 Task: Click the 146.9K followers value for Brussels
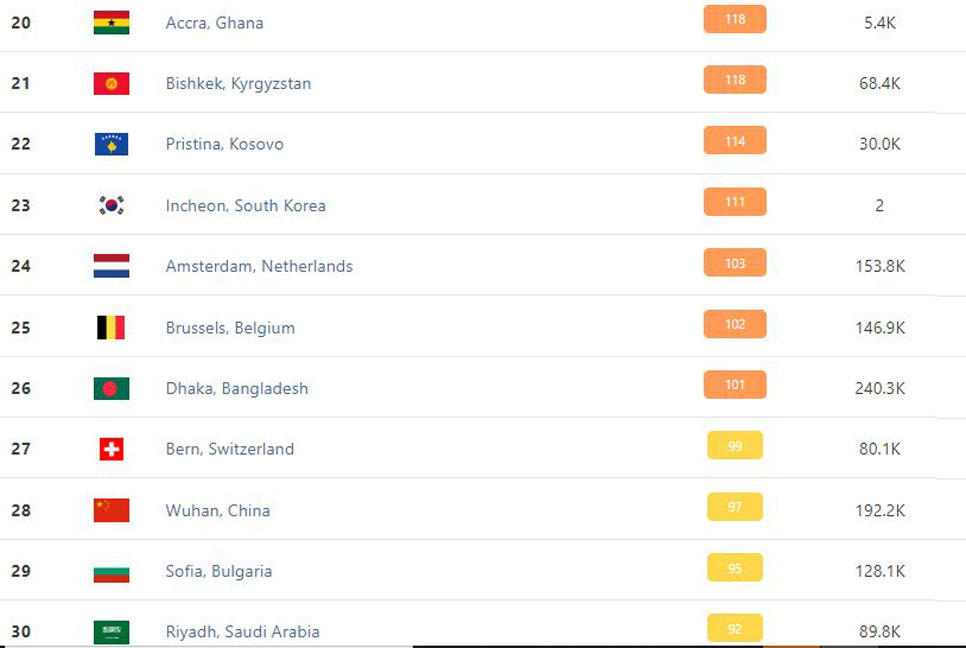(x=880, y=328)
